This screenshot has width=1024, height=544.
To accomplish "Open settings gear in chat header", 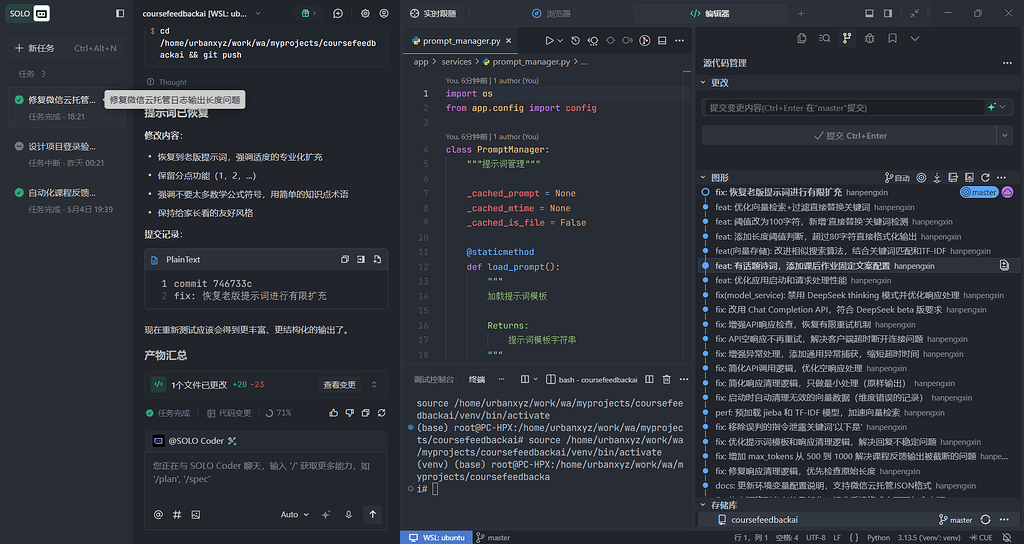I will [365, 13].
